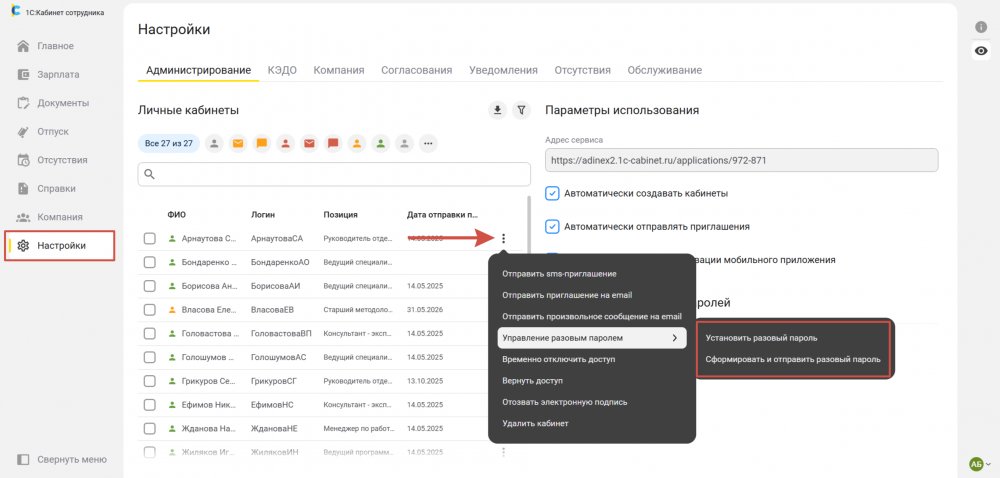Switch to the КЭДО tab
Viewport: 1000px width, 478px height.
point(282,70)
